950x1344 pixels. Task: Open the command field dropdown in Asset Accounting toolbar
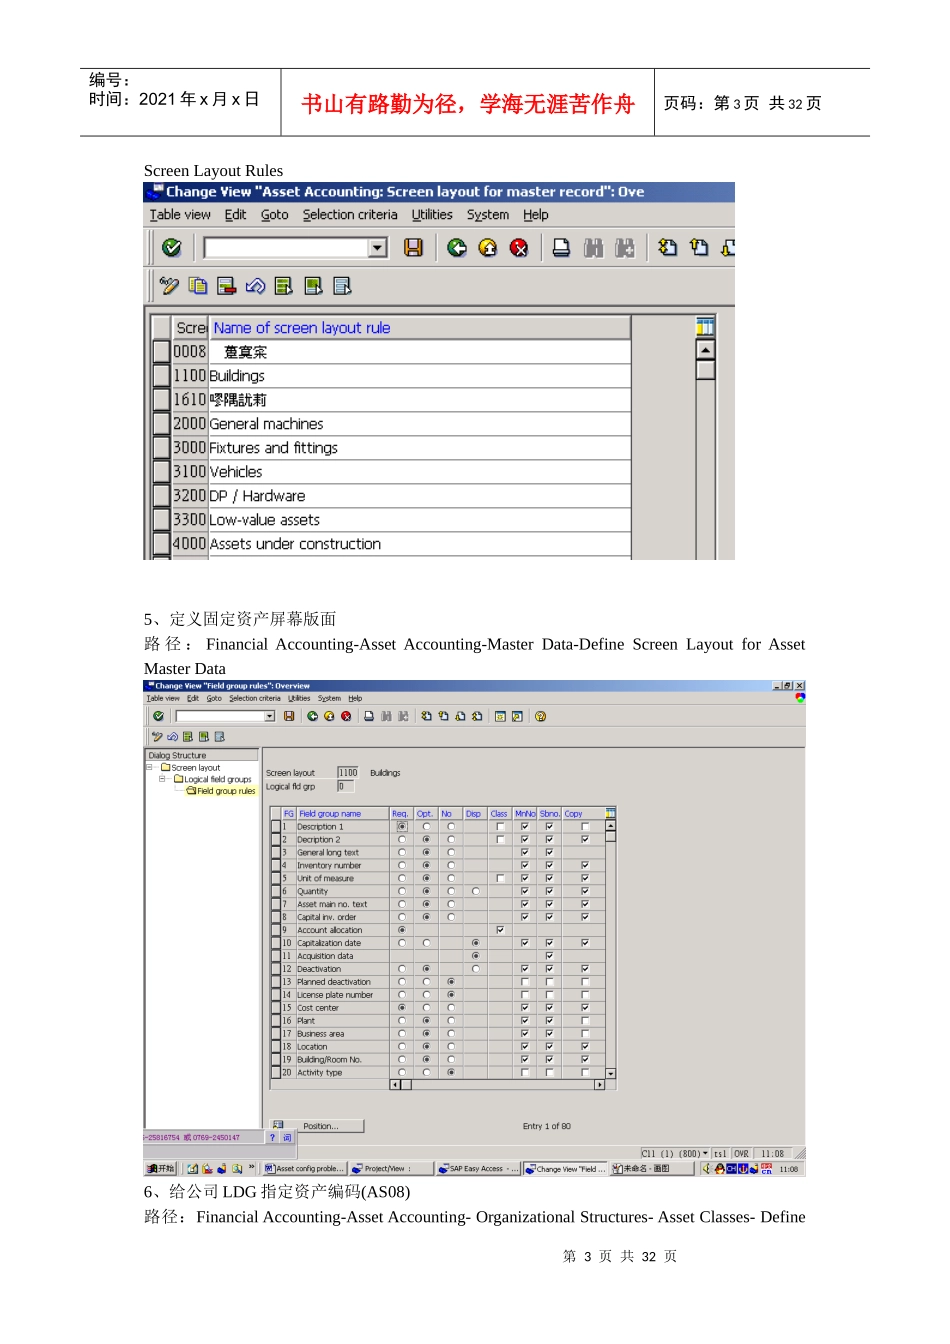pyautogui.click(x=377, y=247)
